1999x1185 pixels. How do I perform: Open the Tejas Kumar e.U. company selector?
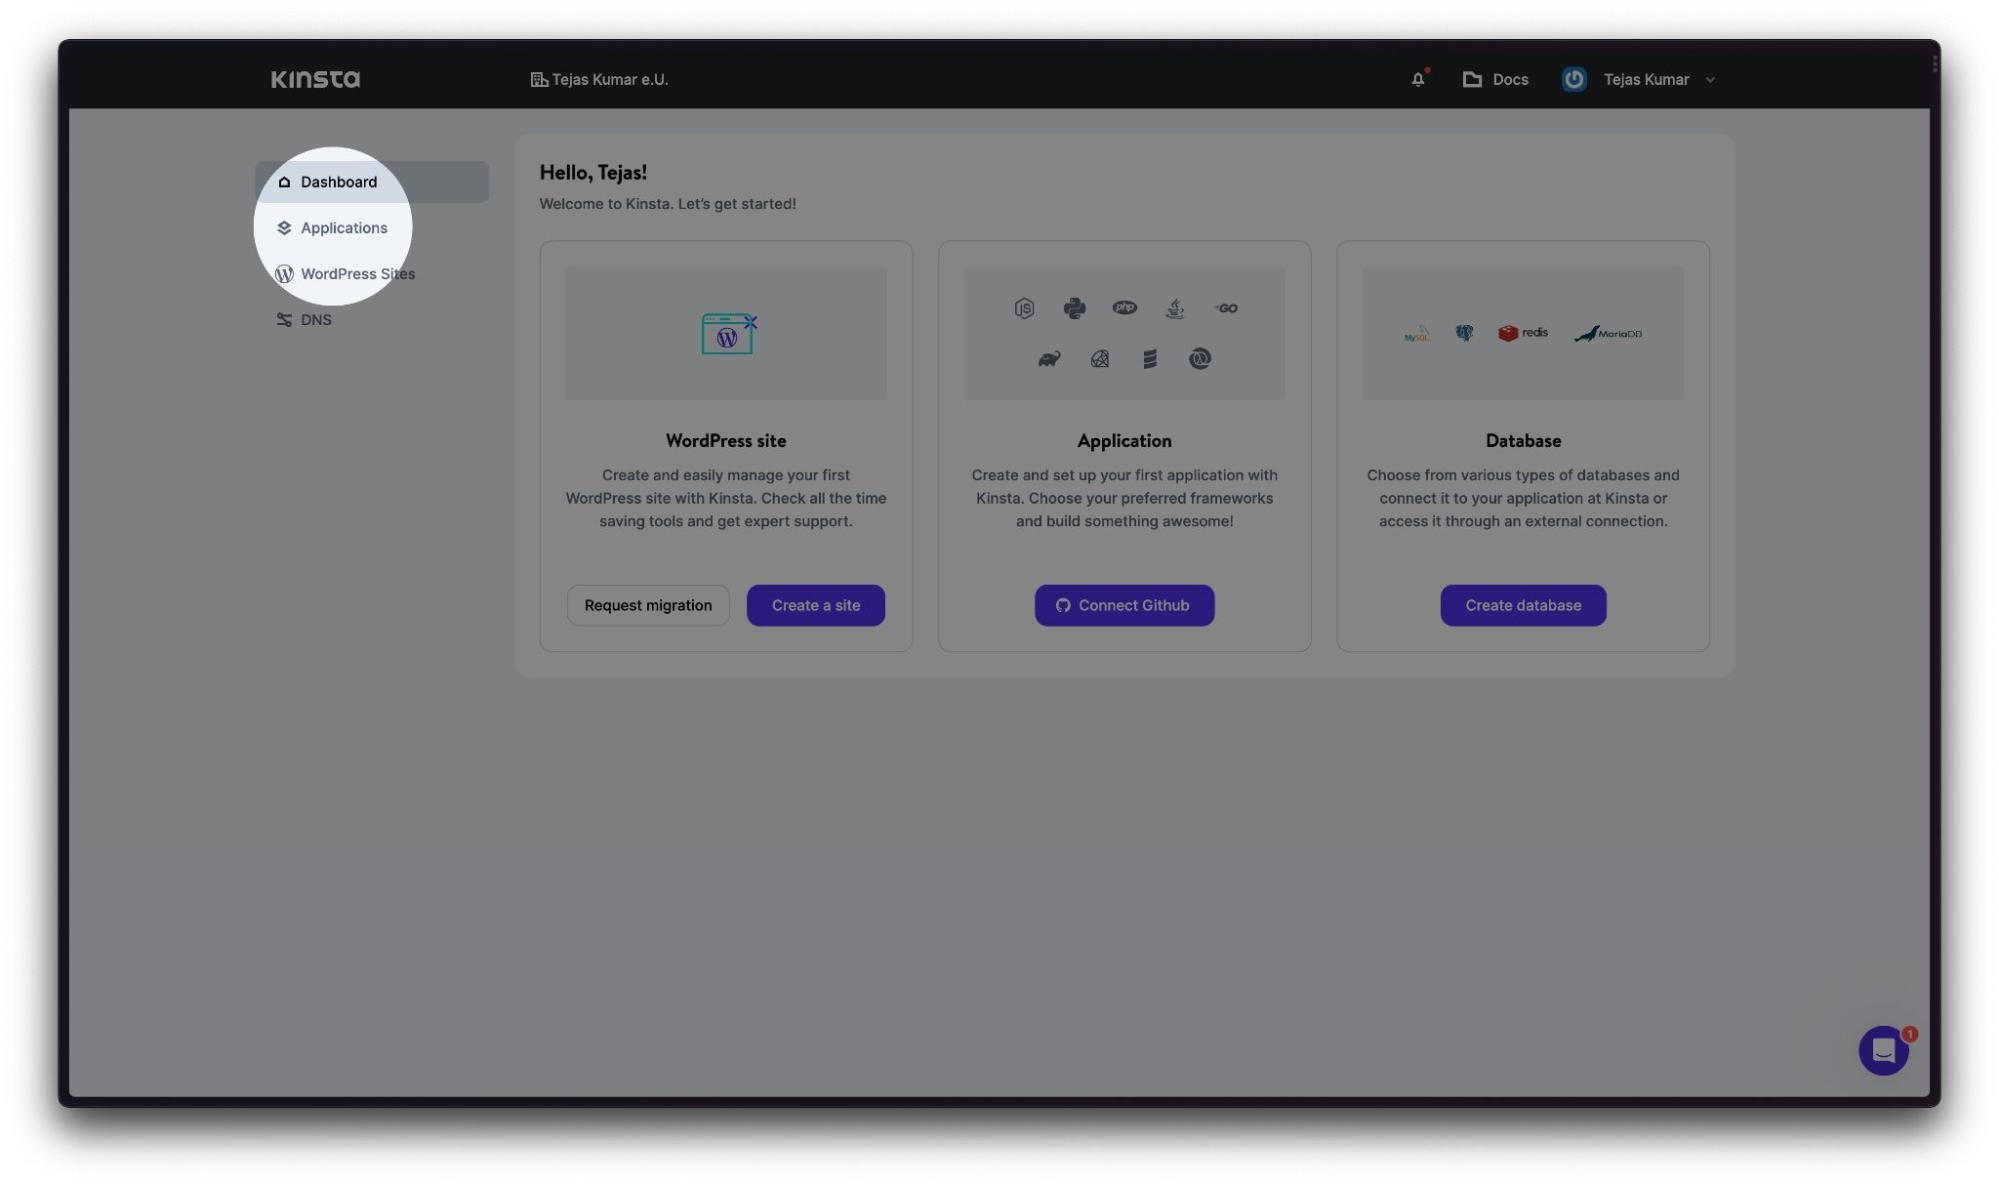599,79
